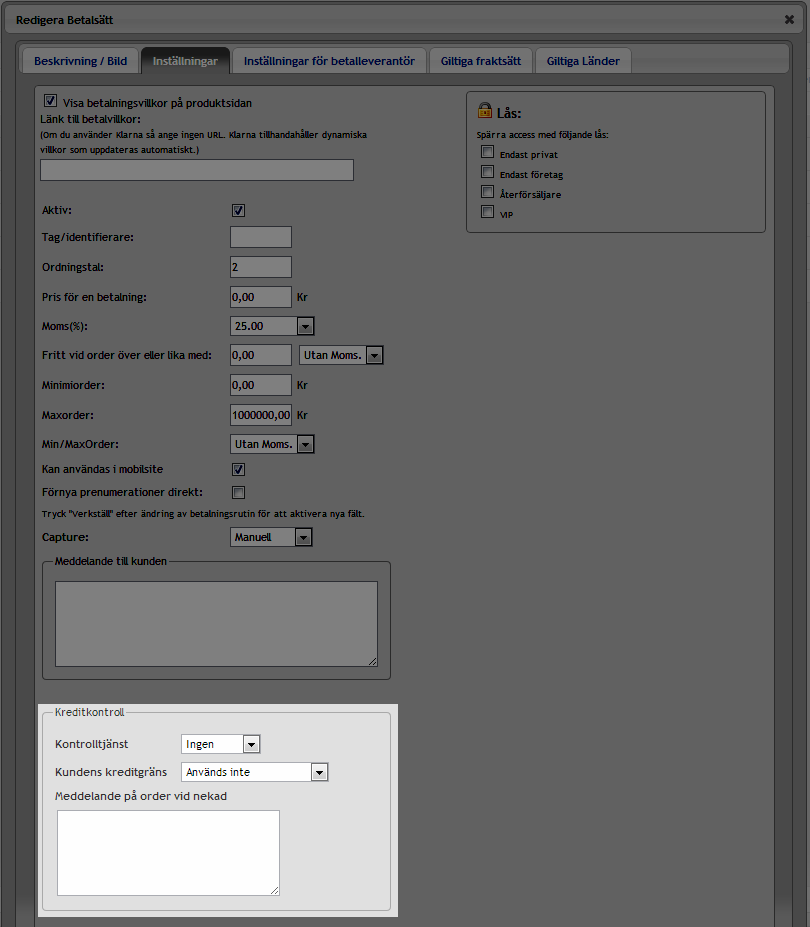The width and height of the screenshot is (810, 927).
Task: Switch to Inställningar för betalleverantör tab
Action: [x=329, y=61]
